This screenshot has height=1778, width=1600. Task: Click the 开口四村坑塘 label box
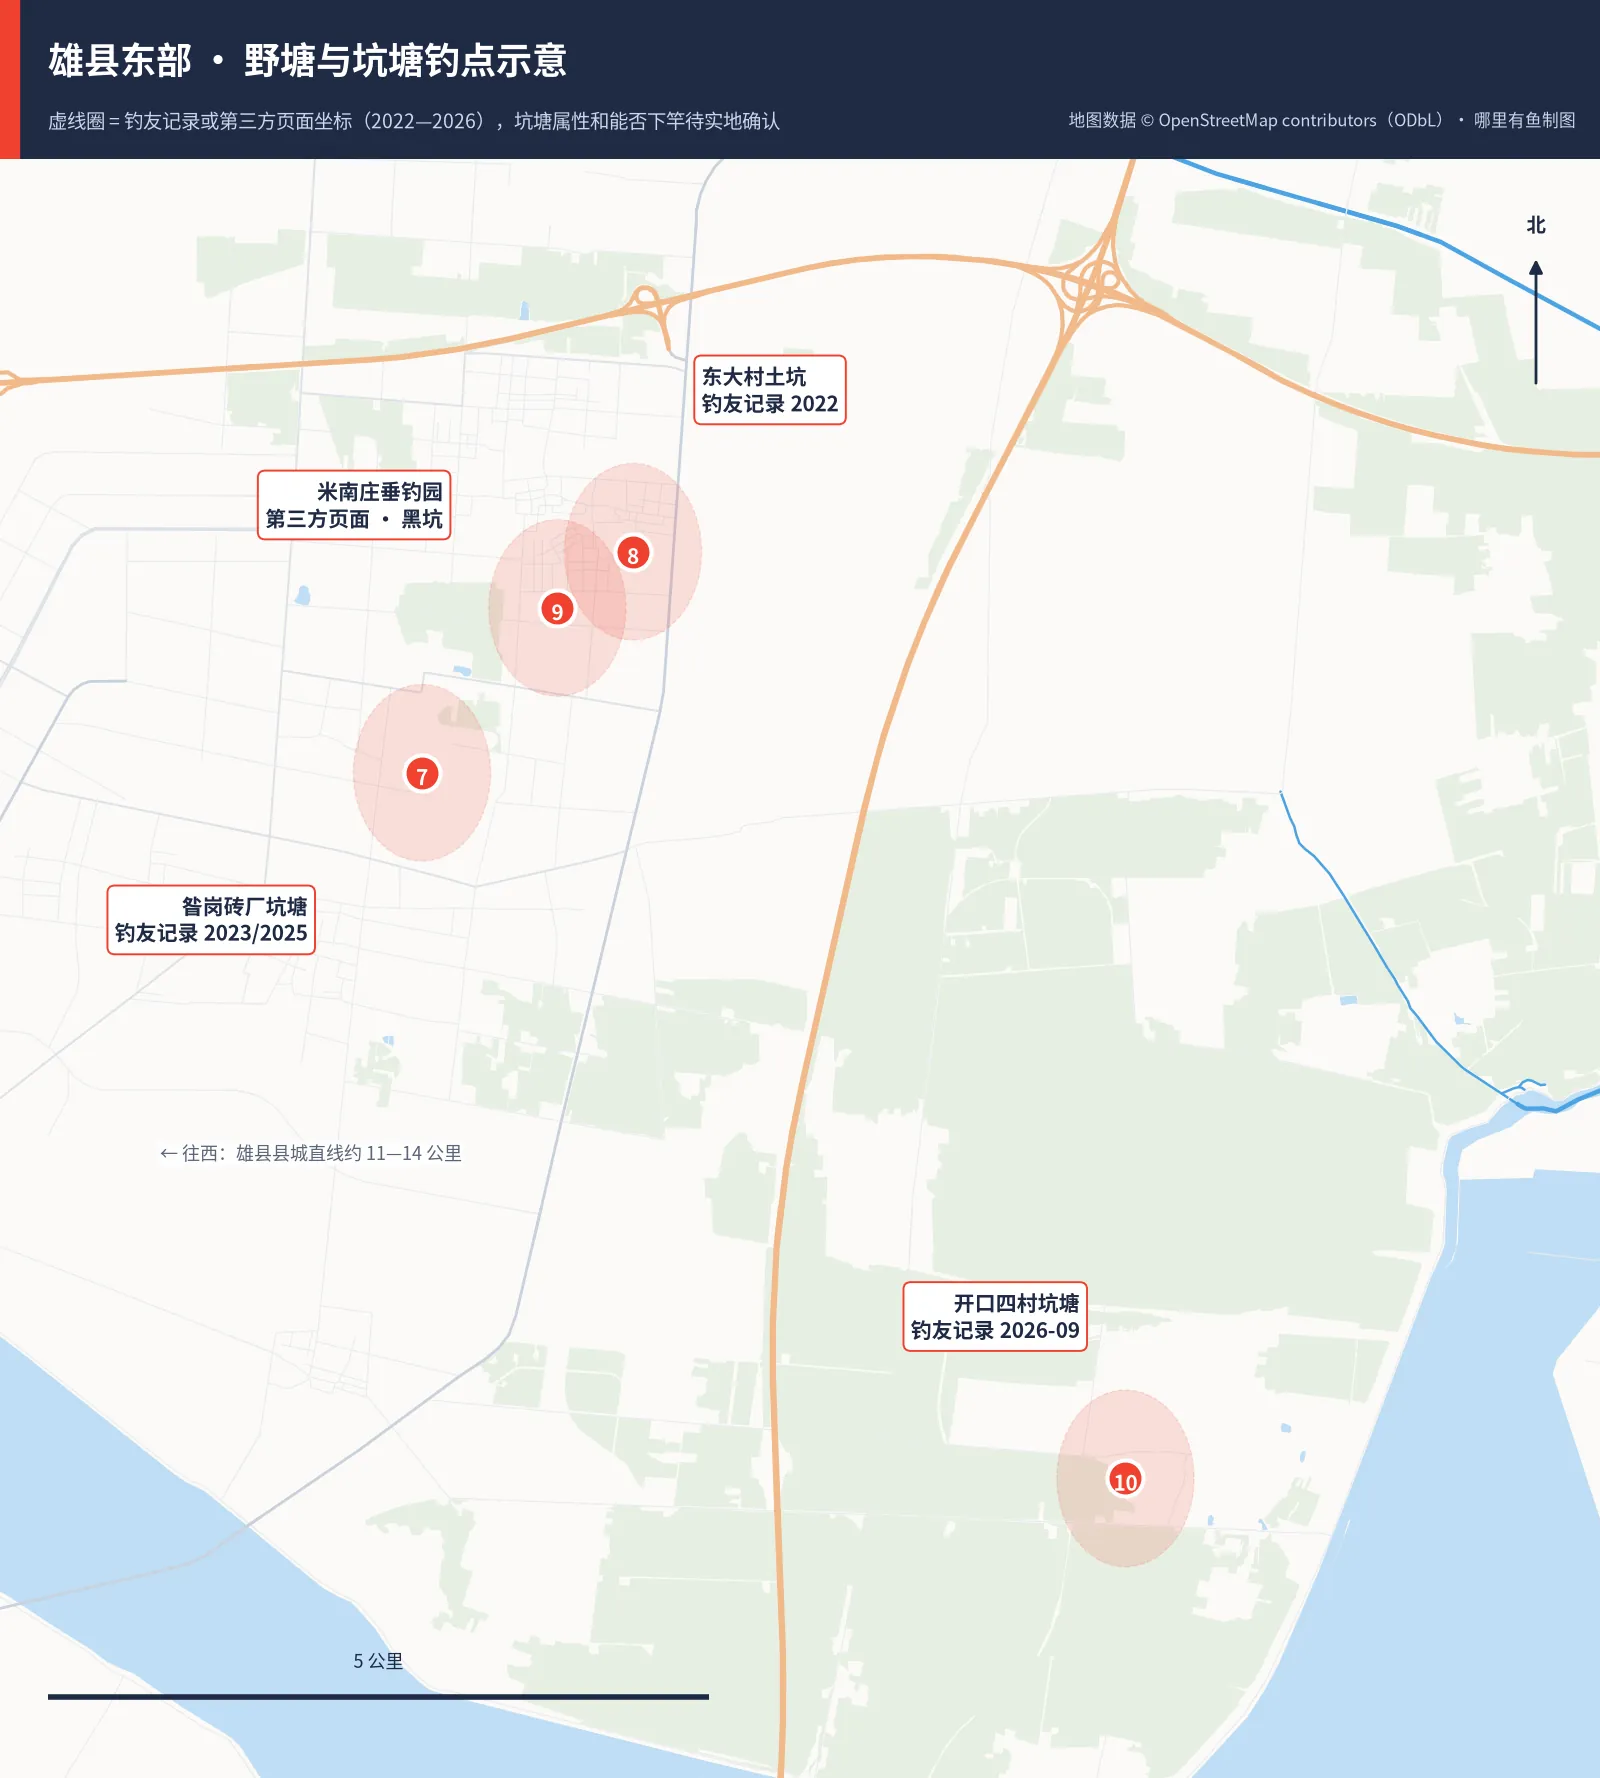tap(995, 1317)
